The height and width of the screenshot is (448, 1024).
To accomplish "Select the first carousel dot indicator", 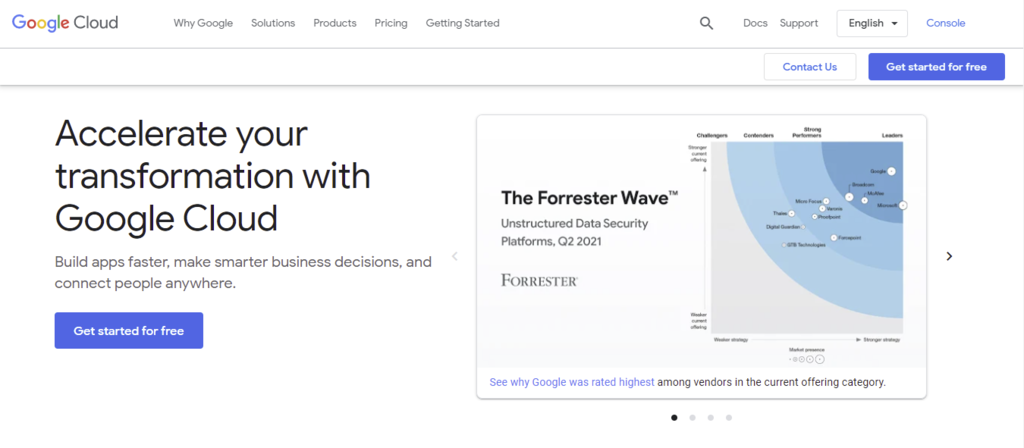I will (674, 417).
